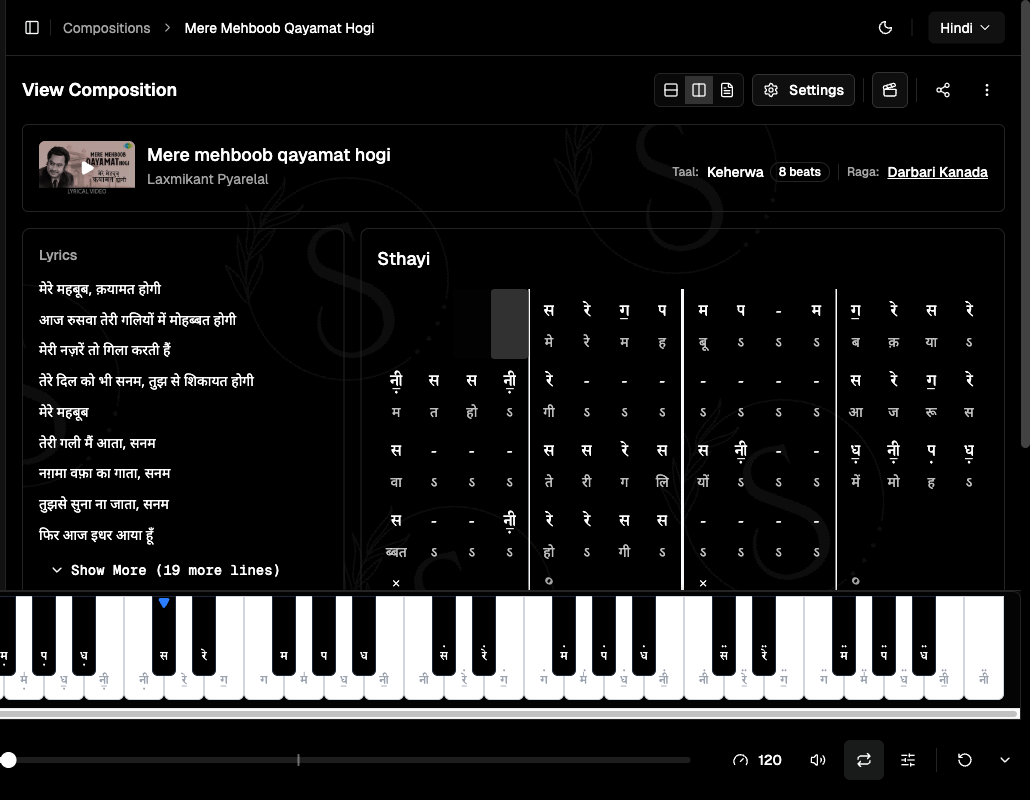Mute the playback volume
The width and height of the screenshot is (1030, 800).
click(x=818, y=760)
